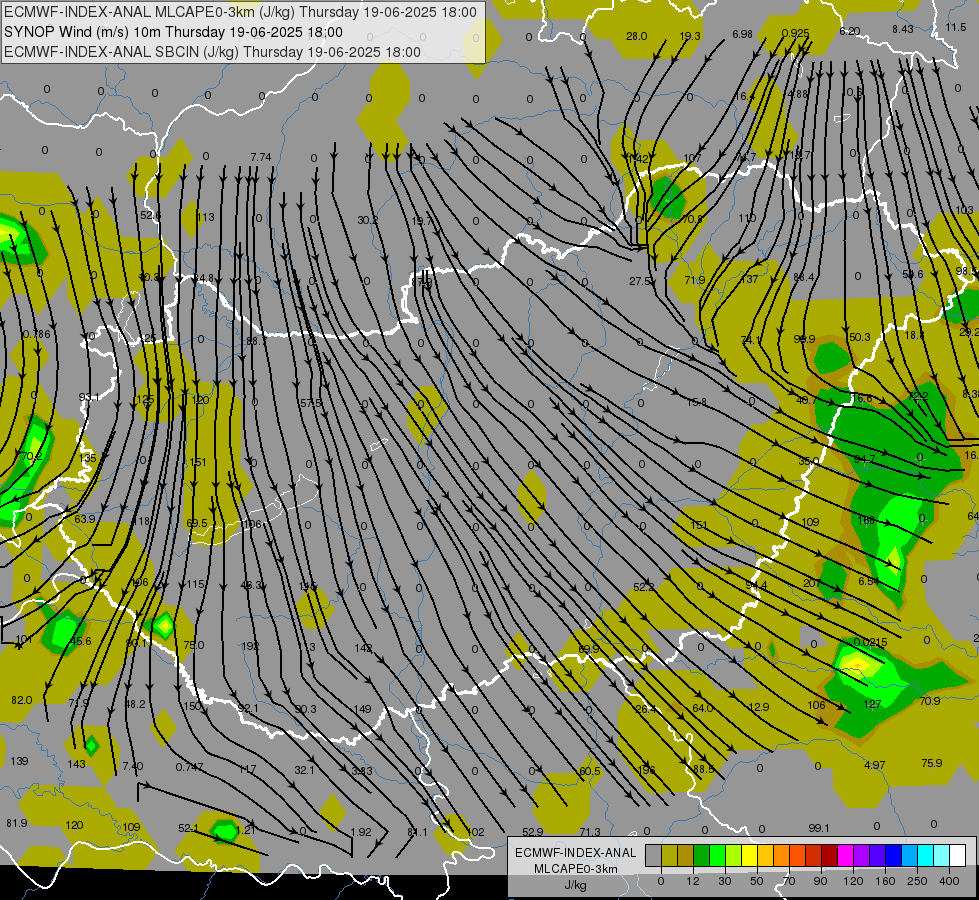The width and height of the screenshot is (979, 900).
Task: Select the white legend color swatch
Action: 958,856
